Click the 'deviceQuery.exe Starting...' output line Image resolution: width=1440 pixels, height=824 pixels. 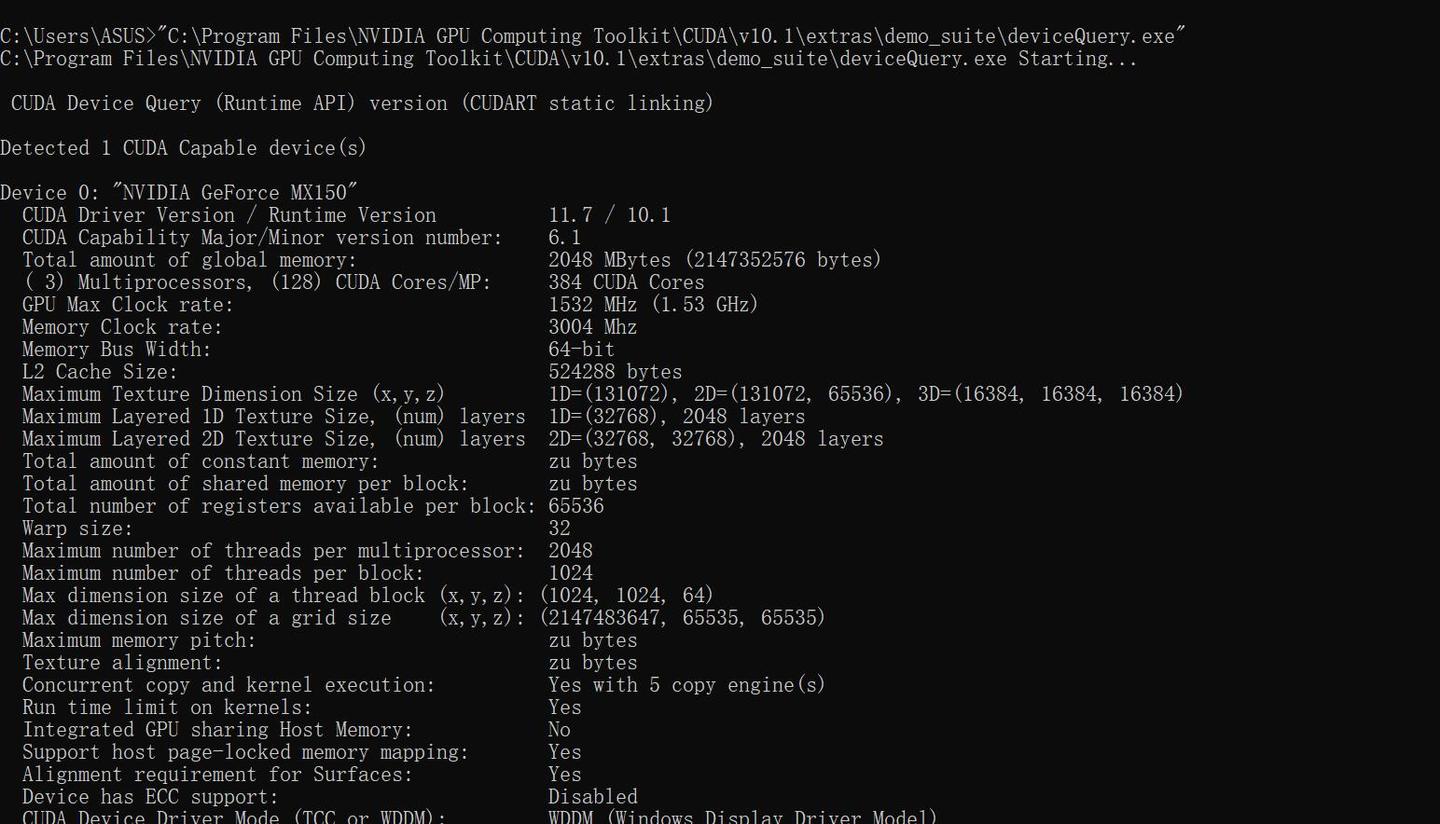point(569,58)
